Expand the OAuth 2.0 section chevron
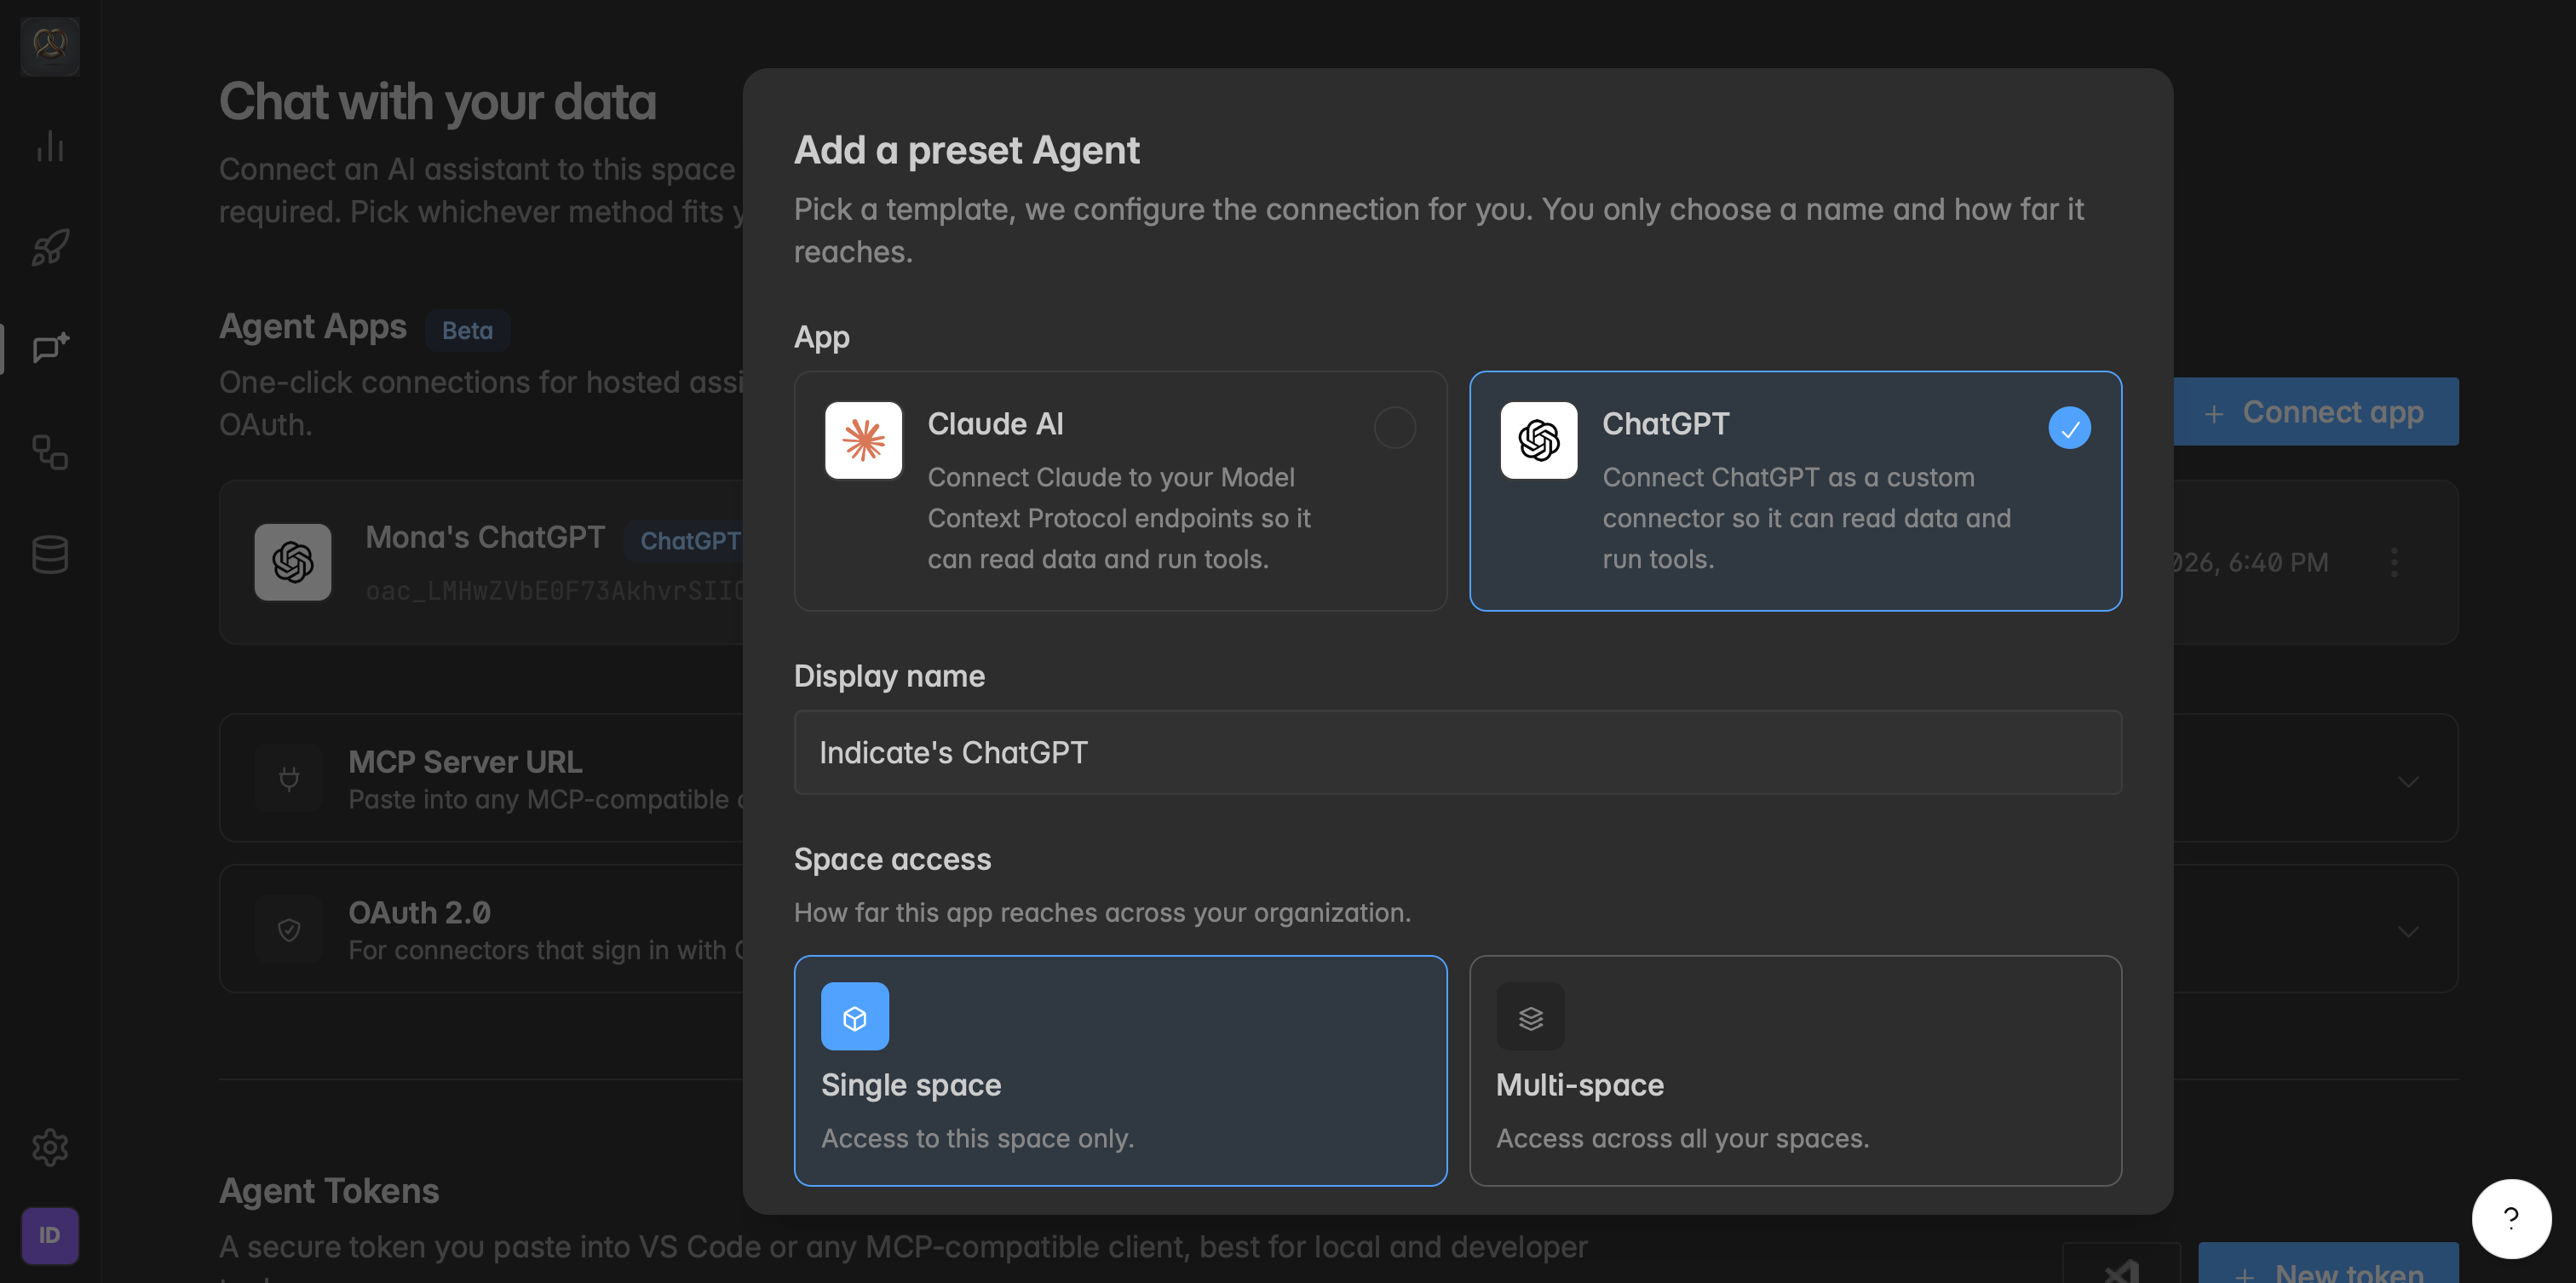The image size is (2576, 1283). pyautogui.click(x=2408, y=931)
